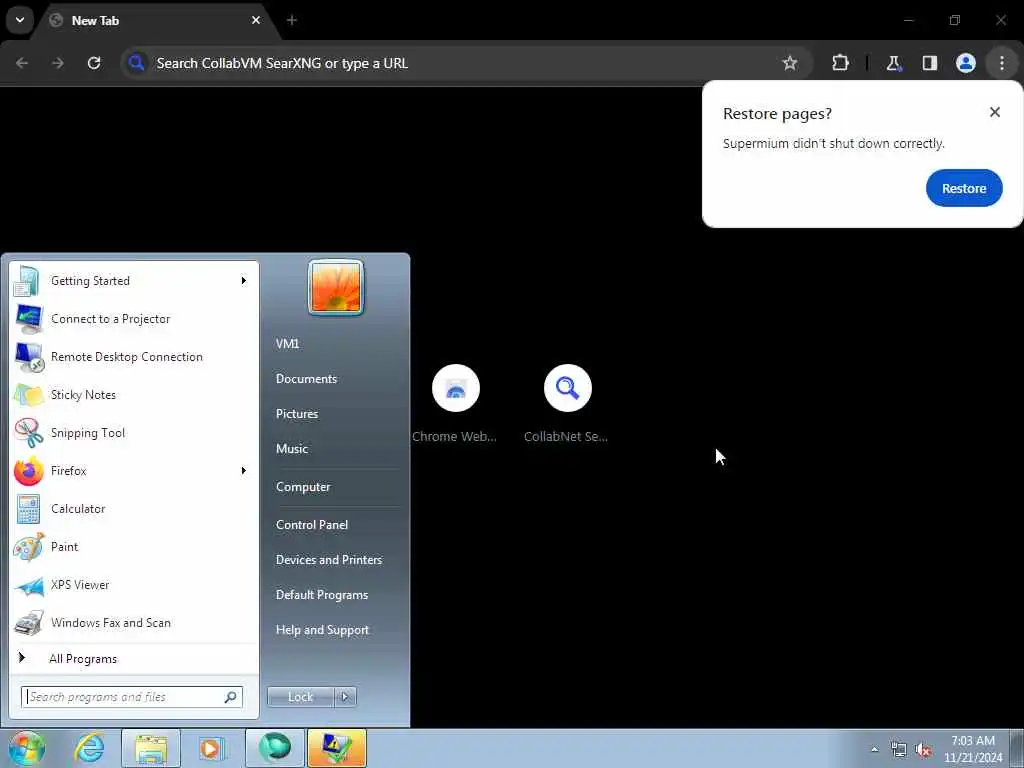The image size is (1024, 768).
Task: Open Sticky Notes
Action: (x=135, y=394)
